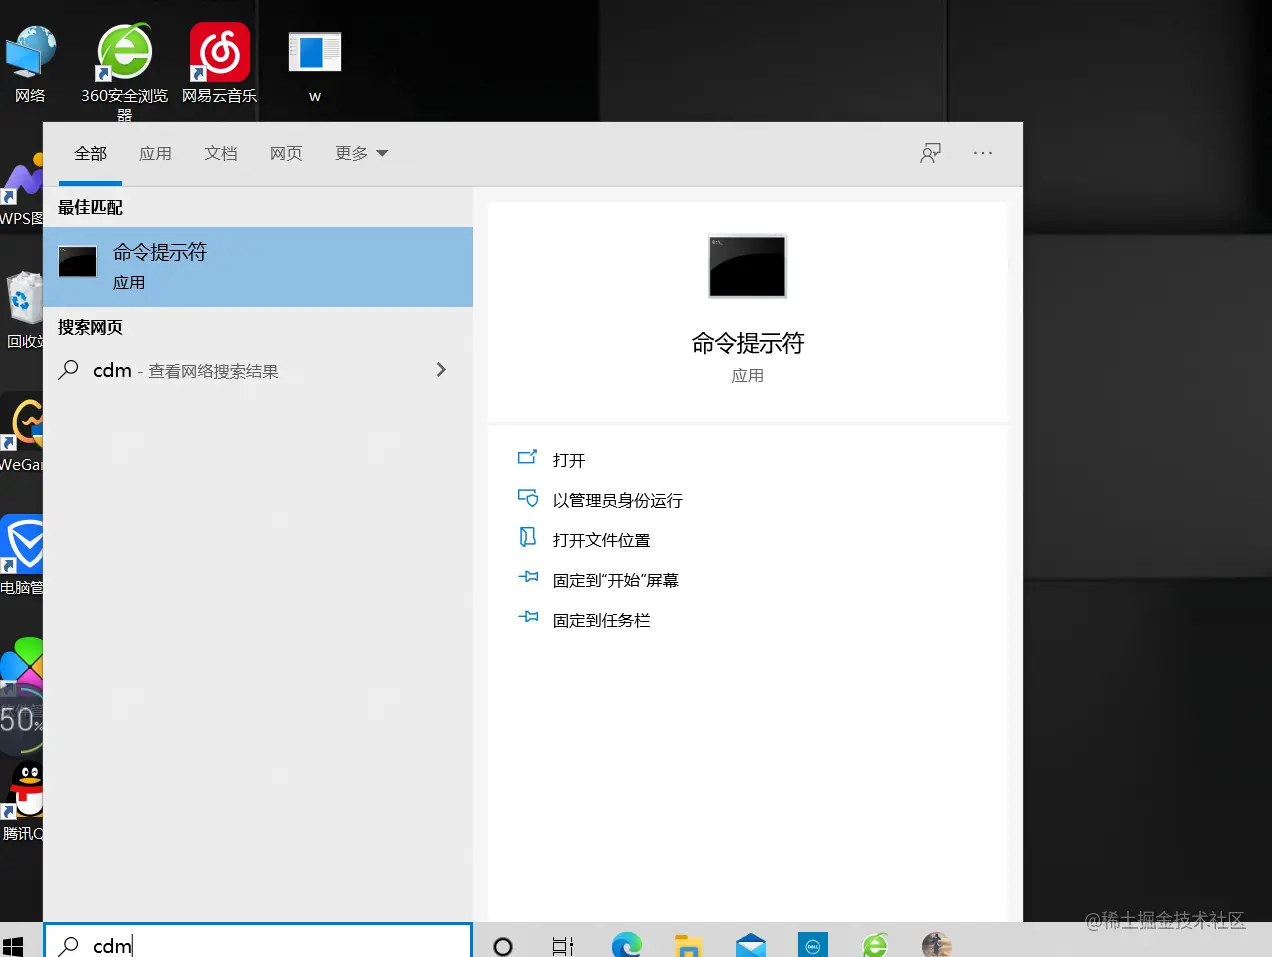Select 以管理员身份运行 for Command Prompt
Image resolution: width=1272 pixels, height=957 pixels.
pyautogui.click(x=618, y=500)
